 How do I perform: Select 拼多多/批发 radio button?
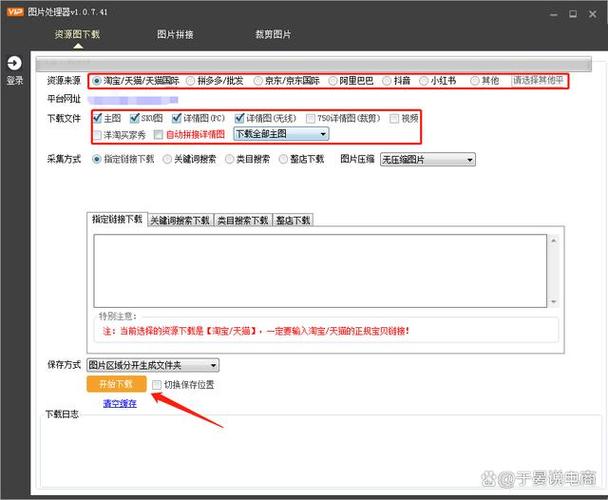190,81
